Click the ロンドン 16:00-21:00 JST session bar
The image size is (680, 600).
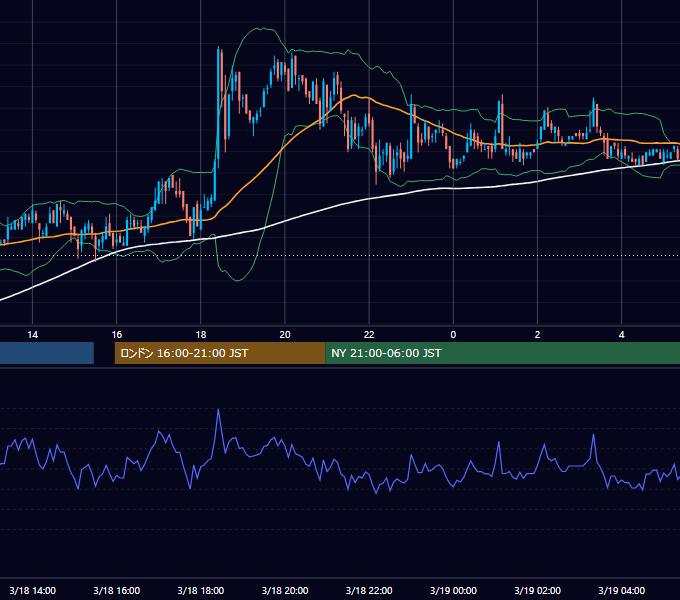(x=220, y=353)
